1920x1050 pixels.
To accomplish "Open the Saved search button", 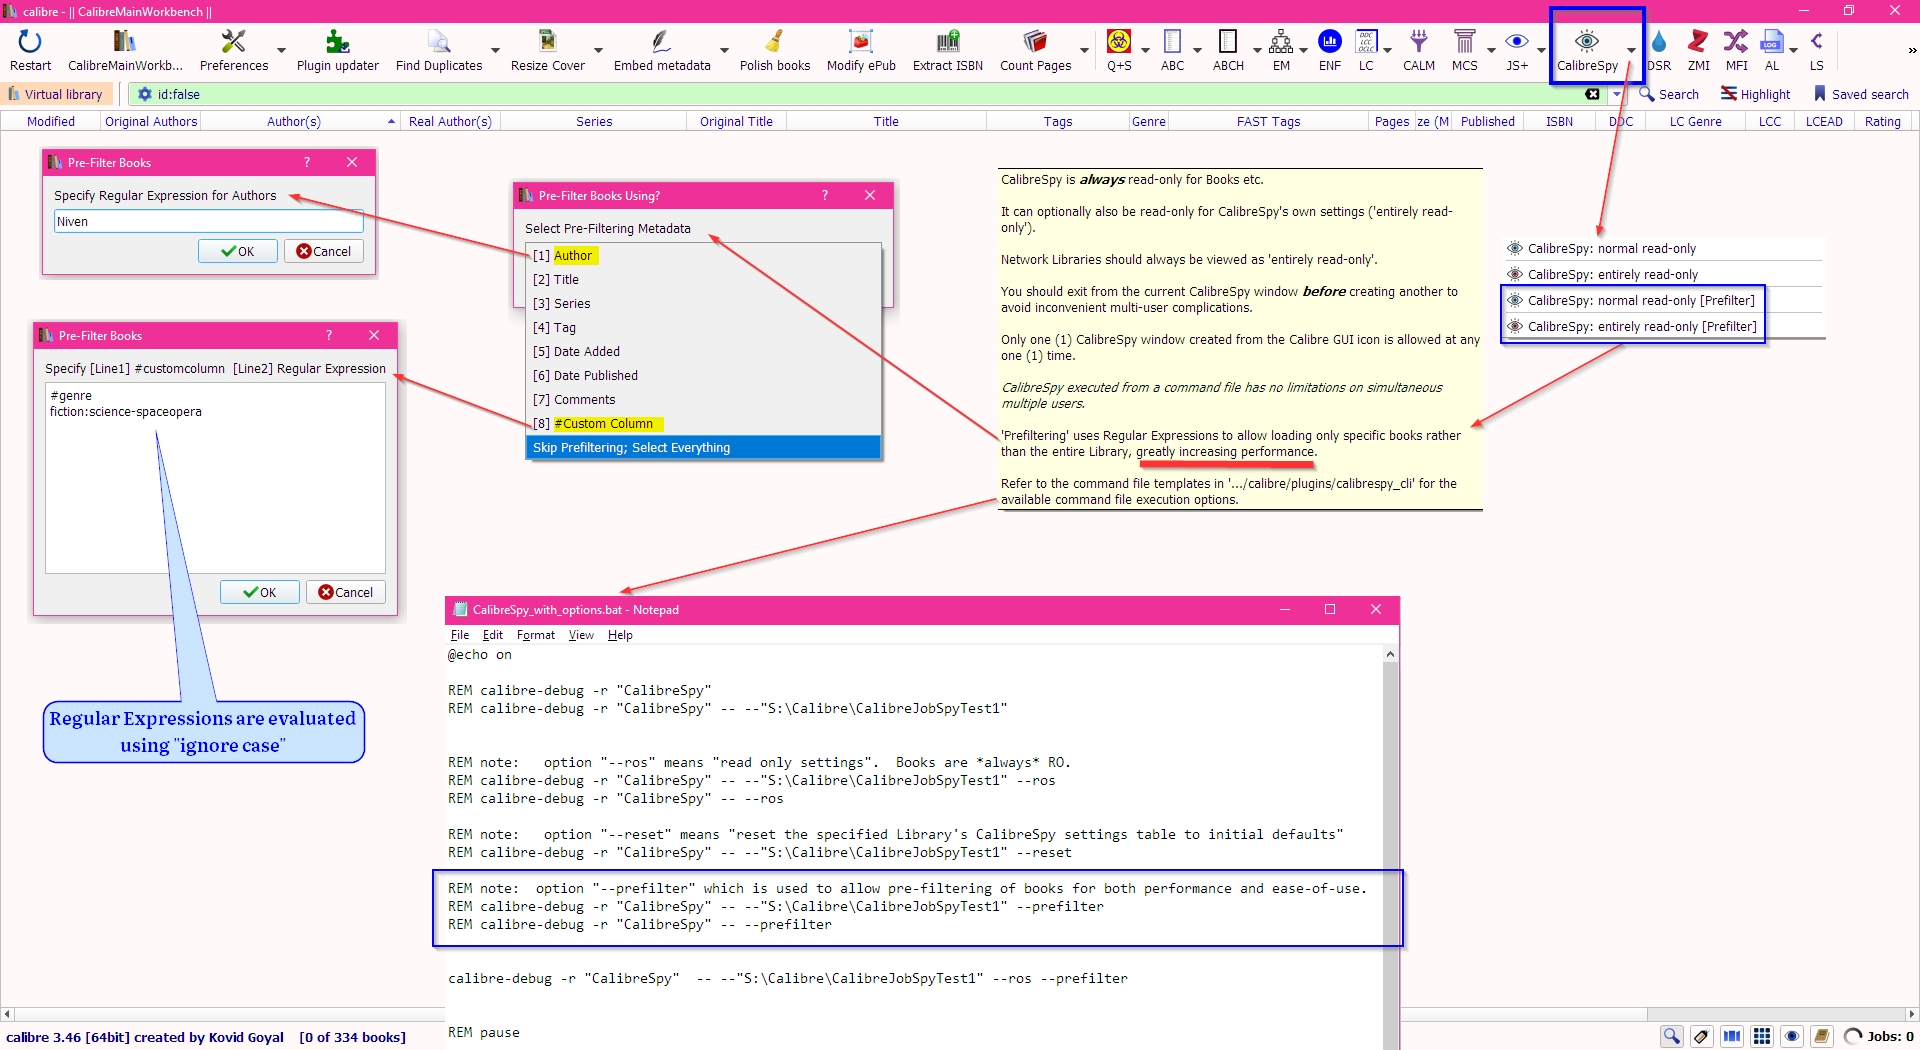I will point(1861,94).
